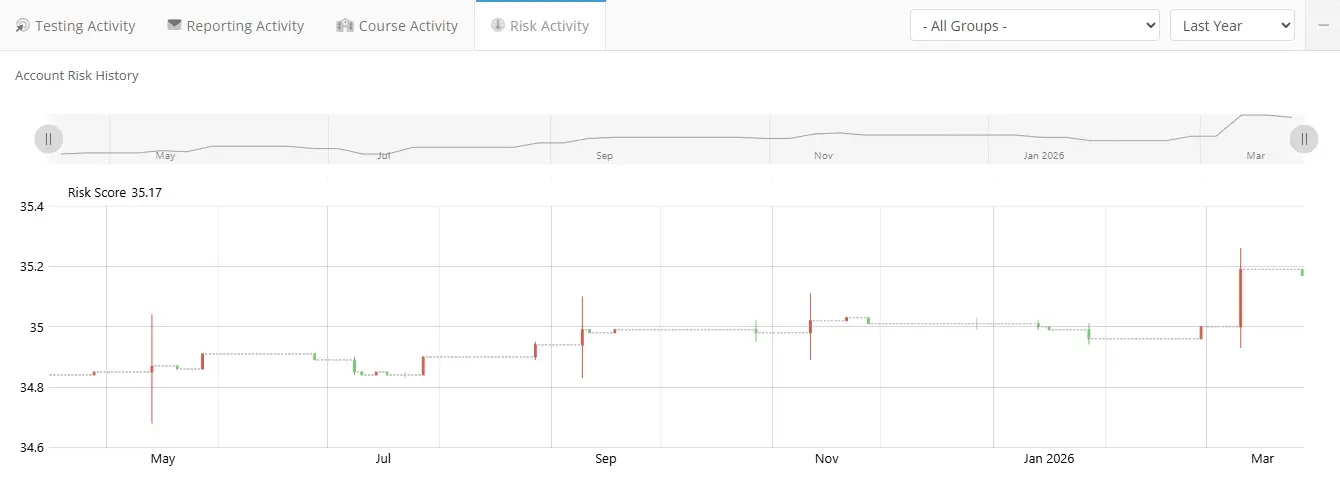1340x500 pixels.
Task: Open the Last Year time range dropdown
Action: coord(1231,26)
